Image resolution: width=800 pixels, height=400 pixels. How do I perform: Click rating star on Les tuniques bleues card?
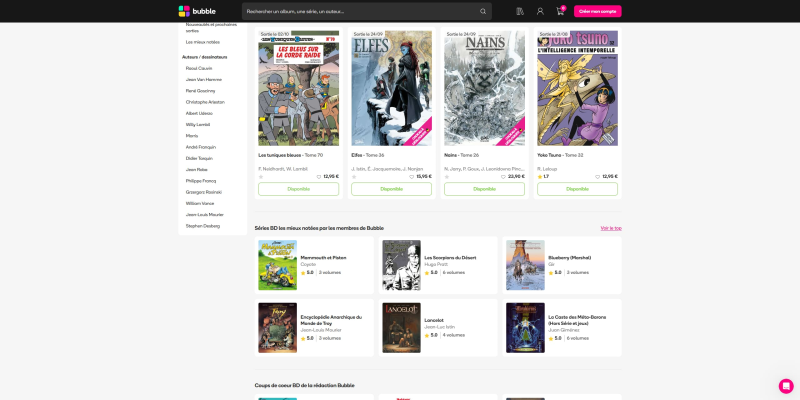(x=261, y=177)
